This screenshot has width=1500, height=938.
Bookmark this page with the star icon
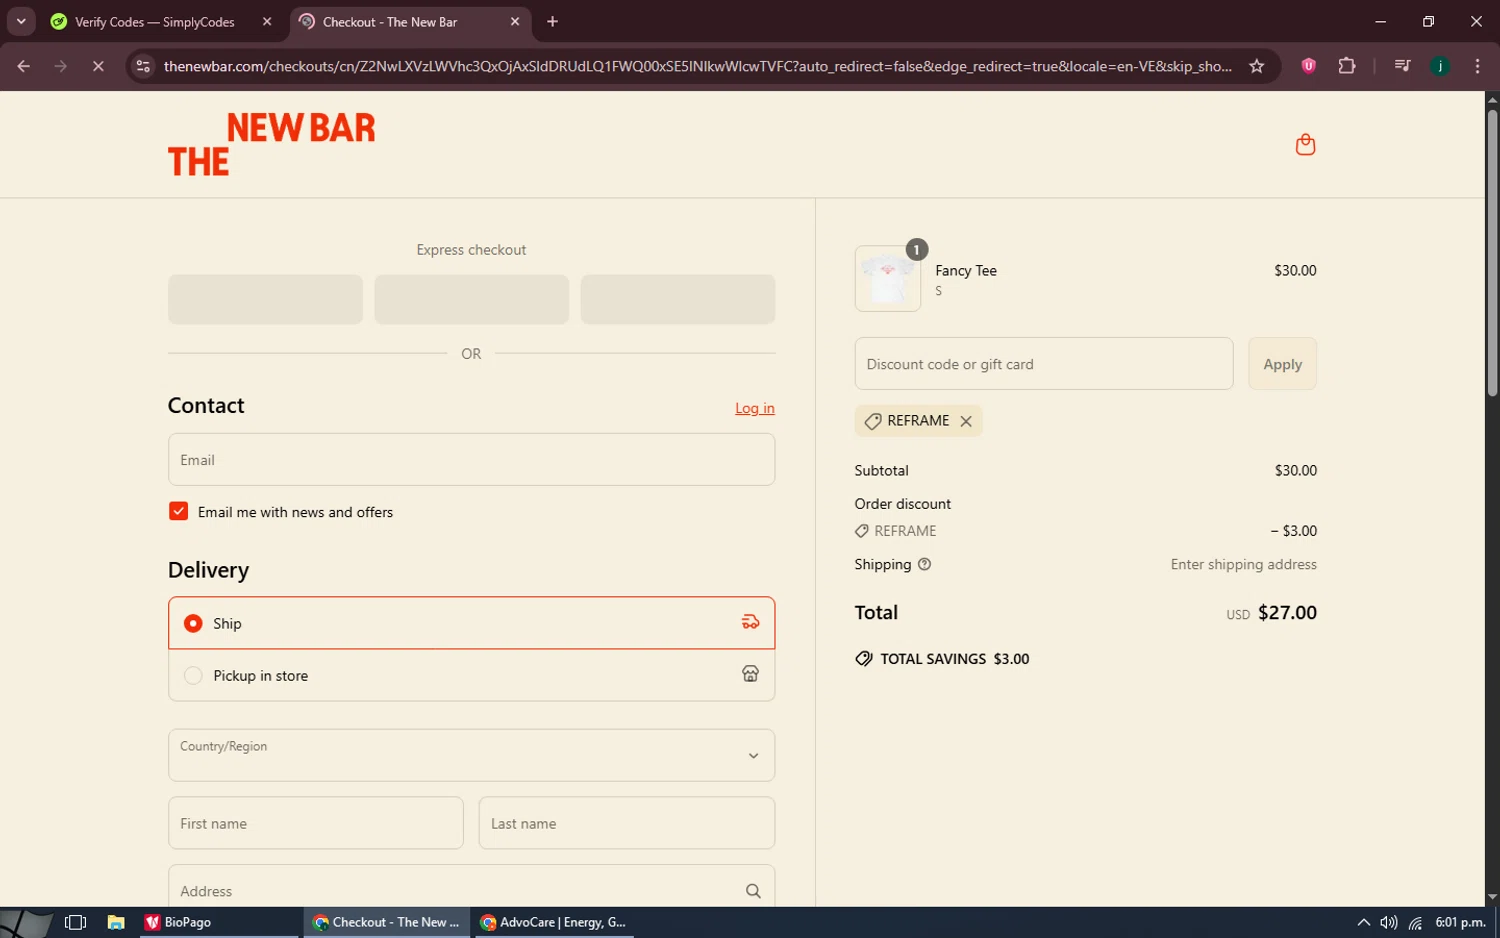tap(1257, 66)
